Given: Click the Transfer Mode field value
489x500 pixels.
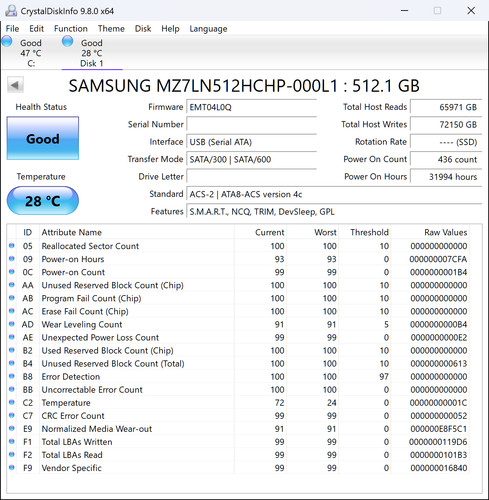Looking at the screenshot, I should click(x=251, y=159).
